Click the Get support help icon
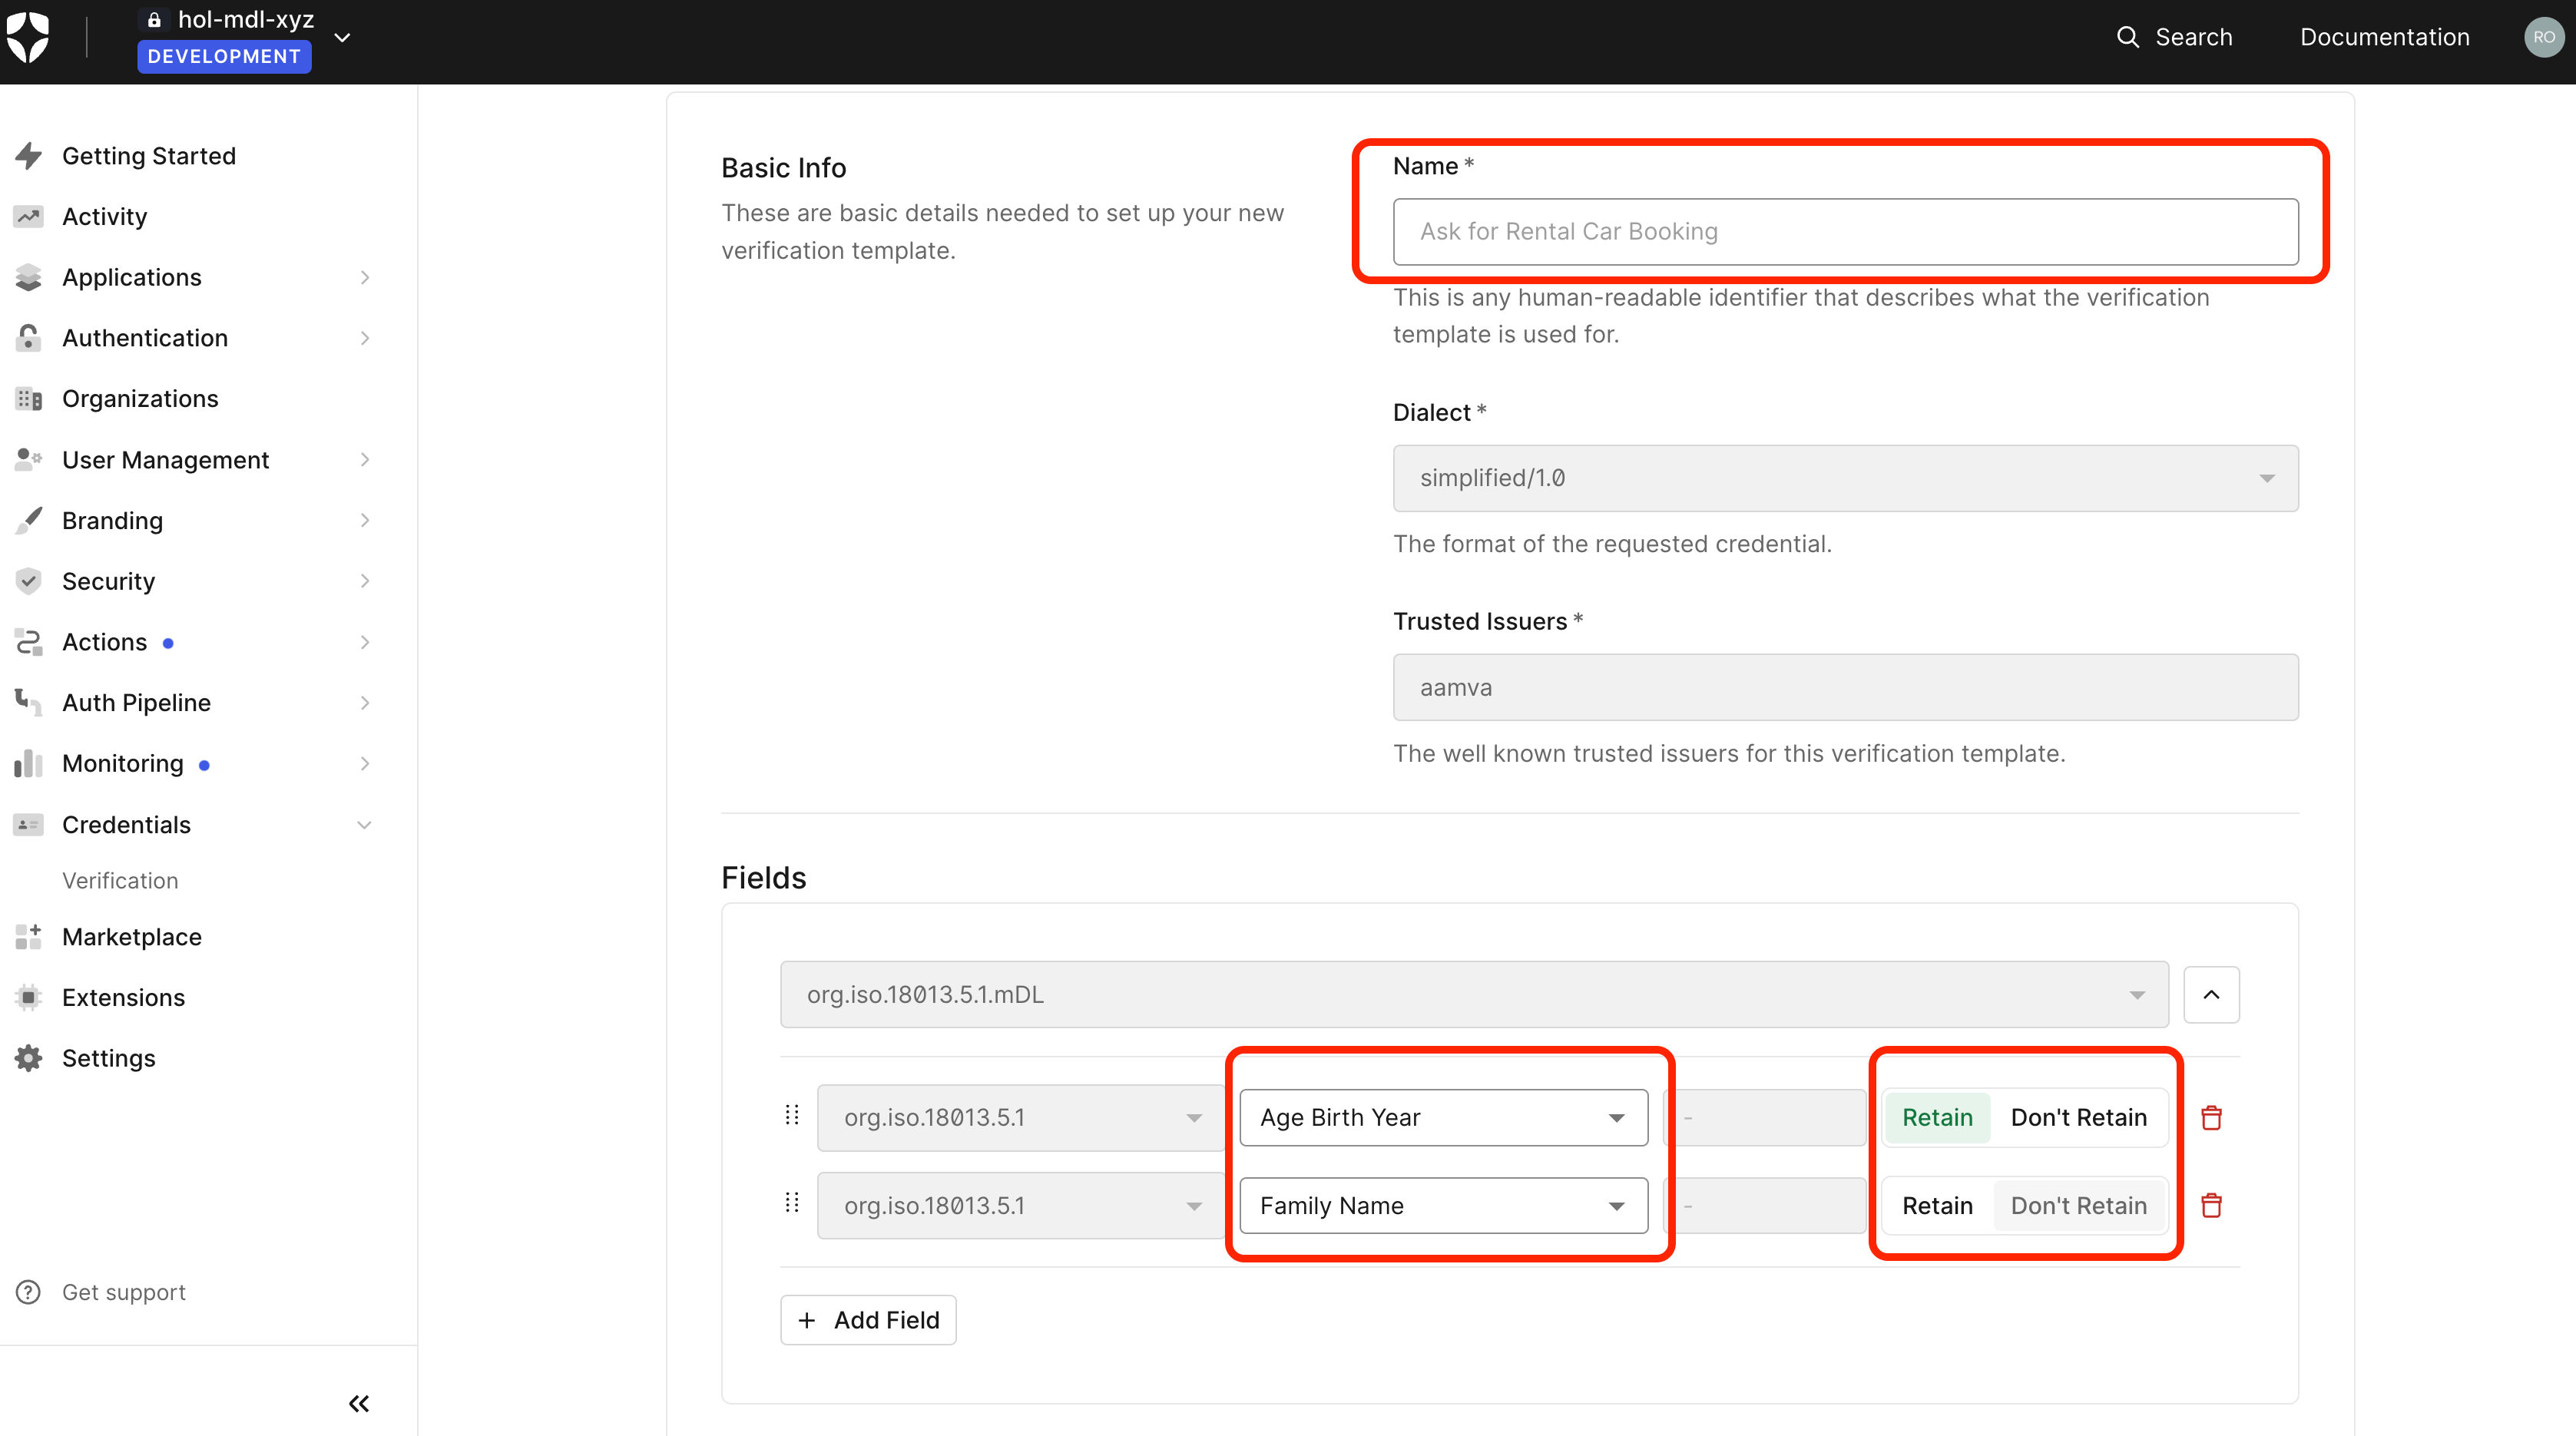 click(x=29, y=1292)
